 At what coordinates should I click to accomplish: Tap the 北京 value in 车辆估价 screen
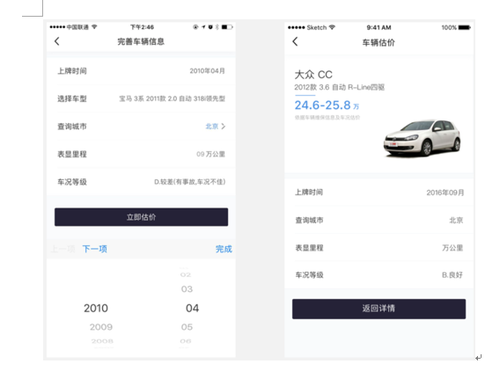(456, 220)
